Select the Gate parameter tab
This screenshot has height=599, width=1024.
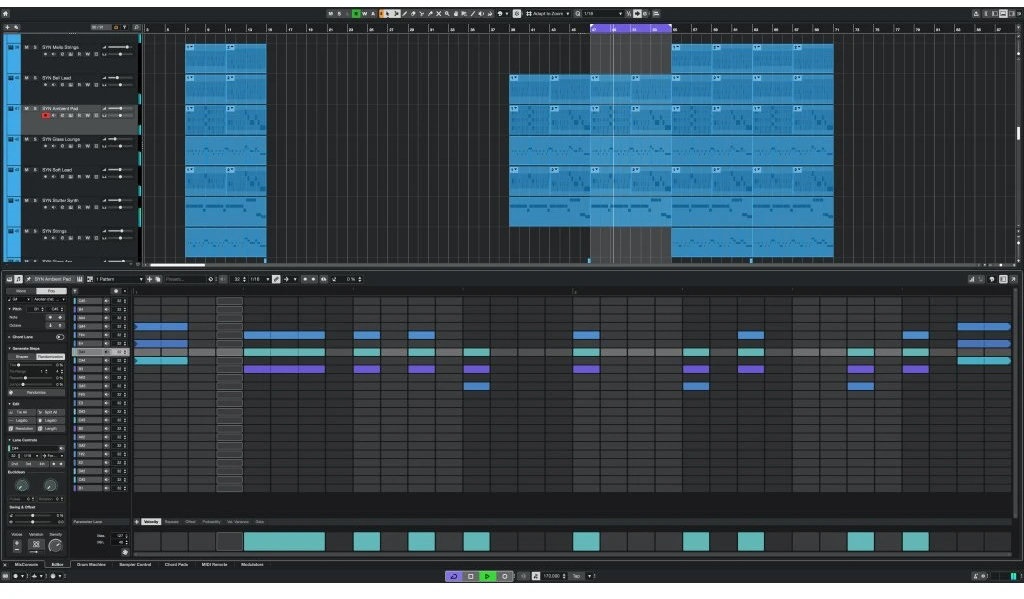point(259,522)
